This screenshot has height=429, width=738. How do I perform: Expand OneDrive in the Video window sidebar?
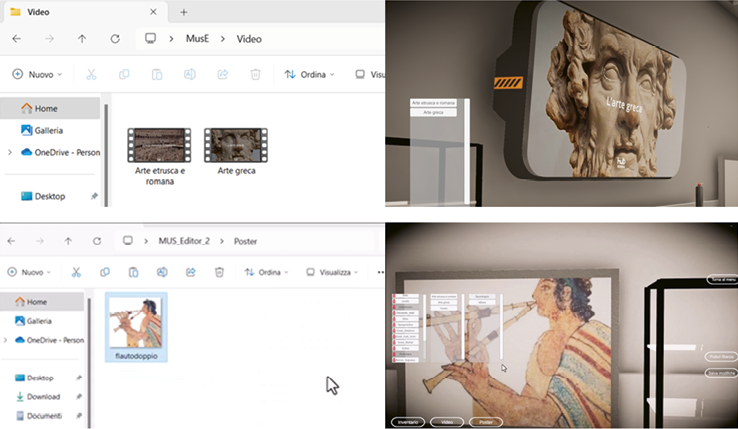pos(10,153)
